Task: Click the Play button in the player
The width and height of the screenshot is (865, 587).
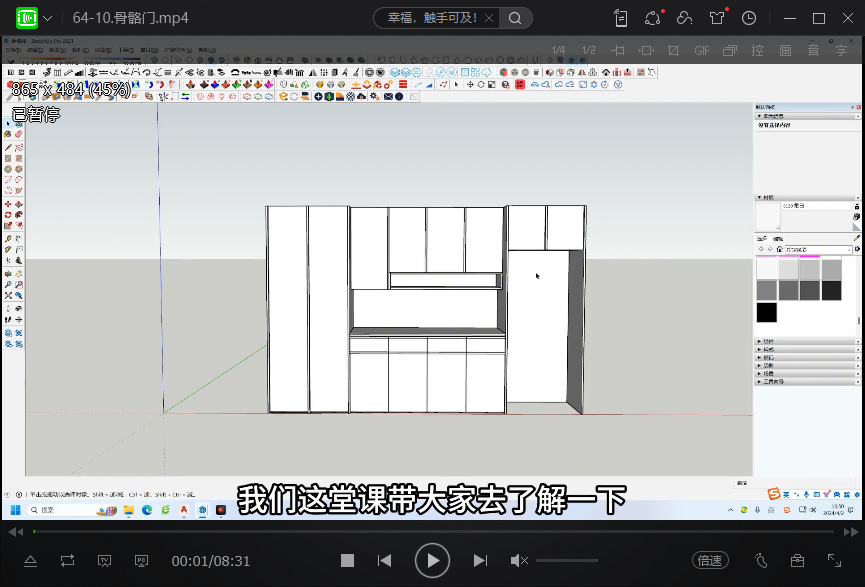Action: 432,561
